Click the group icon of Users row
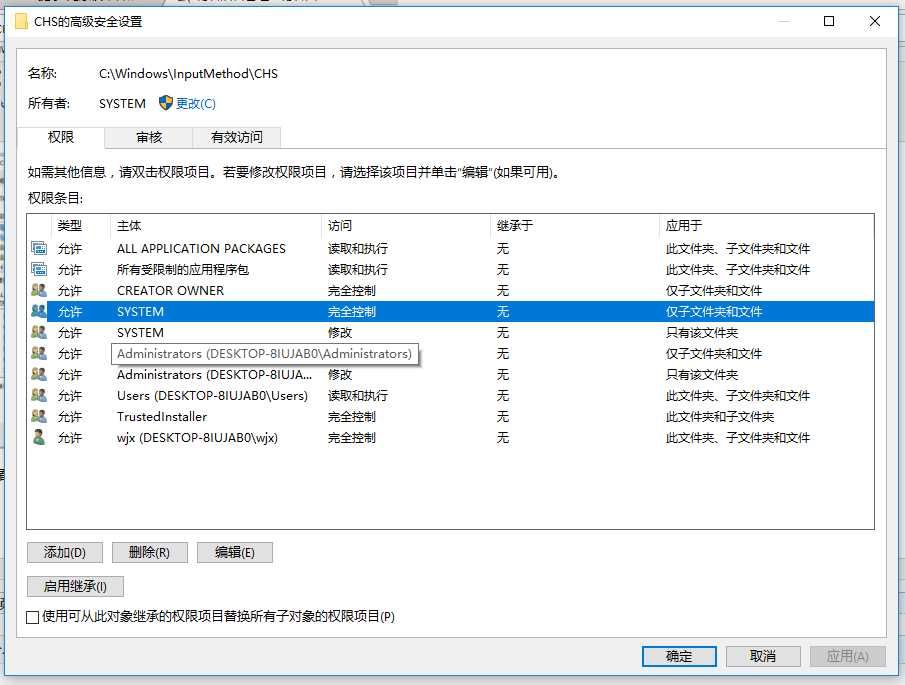905x685 pixels. 39,395
